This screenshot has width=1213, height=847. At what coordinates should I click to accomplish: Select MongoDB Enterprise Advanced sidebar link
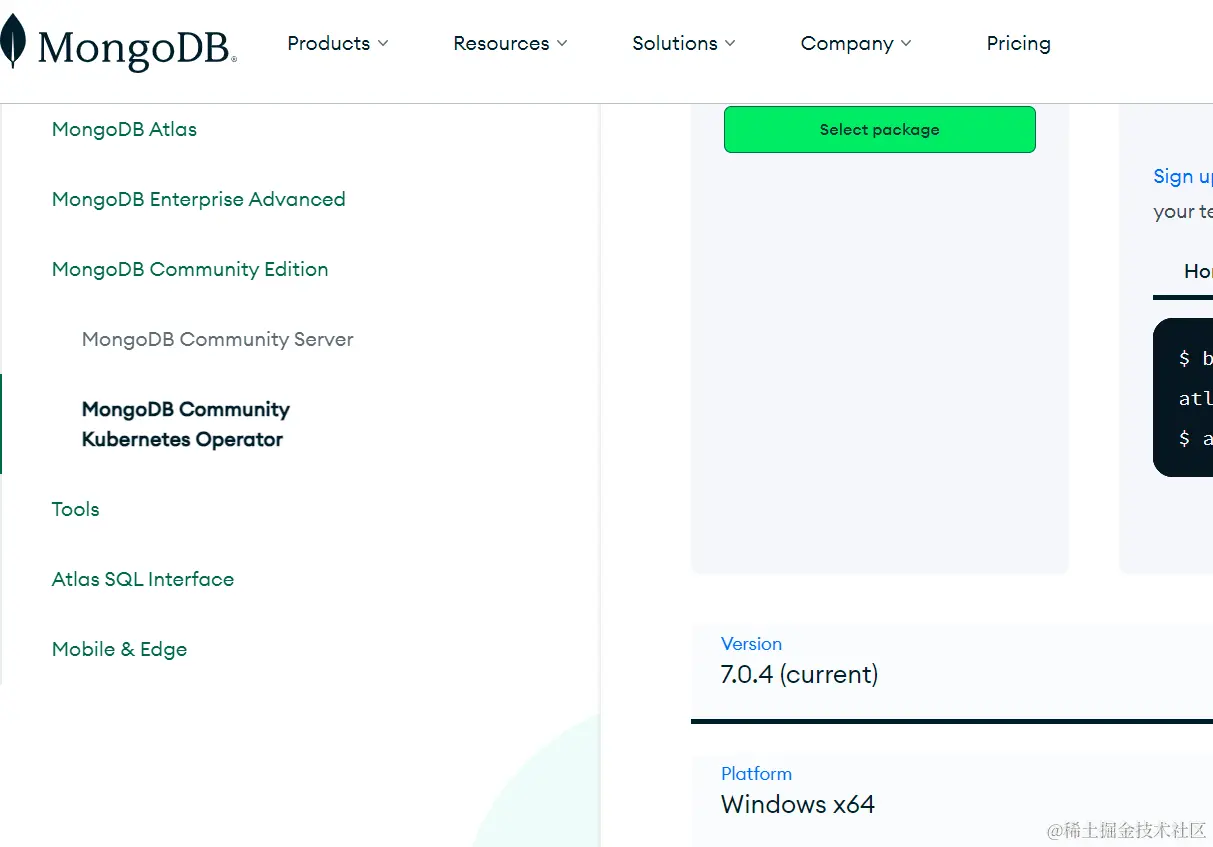[x=198, y=199]
